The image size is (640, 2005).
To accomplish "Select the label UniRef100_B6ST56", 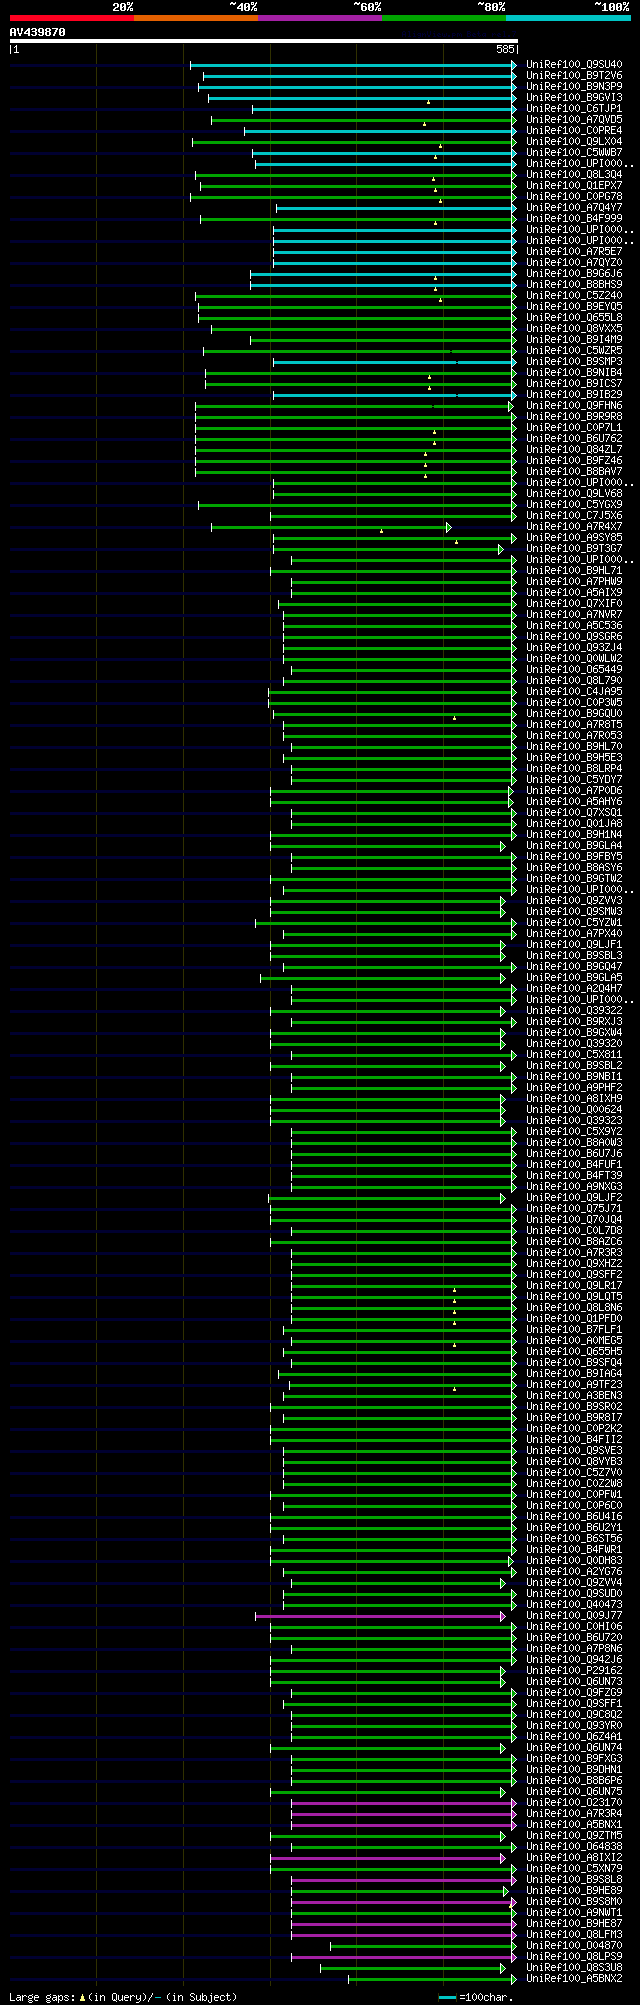I will tap(574, 1538).
